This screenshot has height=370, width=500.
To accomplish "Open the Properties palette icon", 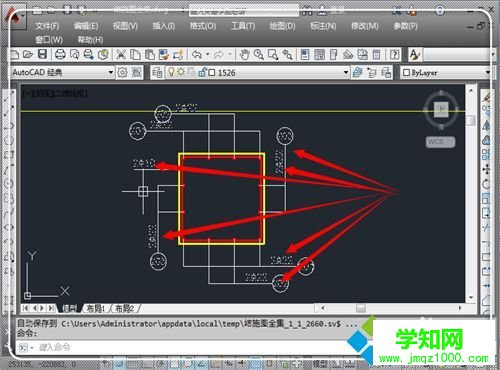I will [x=305, y=54].
